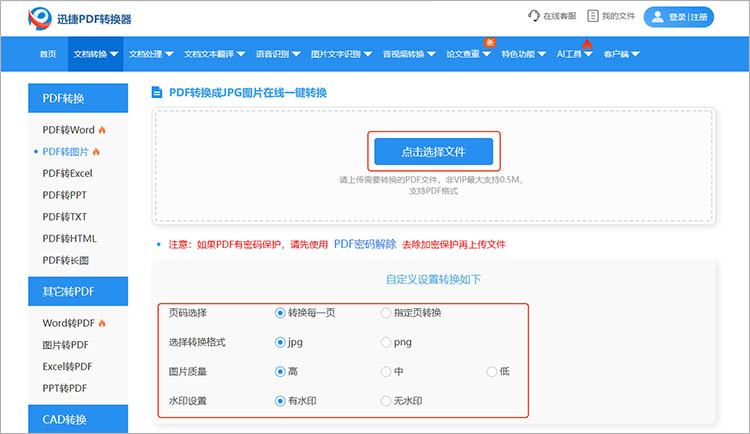Click the CAD转换 sidebar section header
Viewport: 750px width, 434px height.
pyautogui.click(x=78, y=419)
